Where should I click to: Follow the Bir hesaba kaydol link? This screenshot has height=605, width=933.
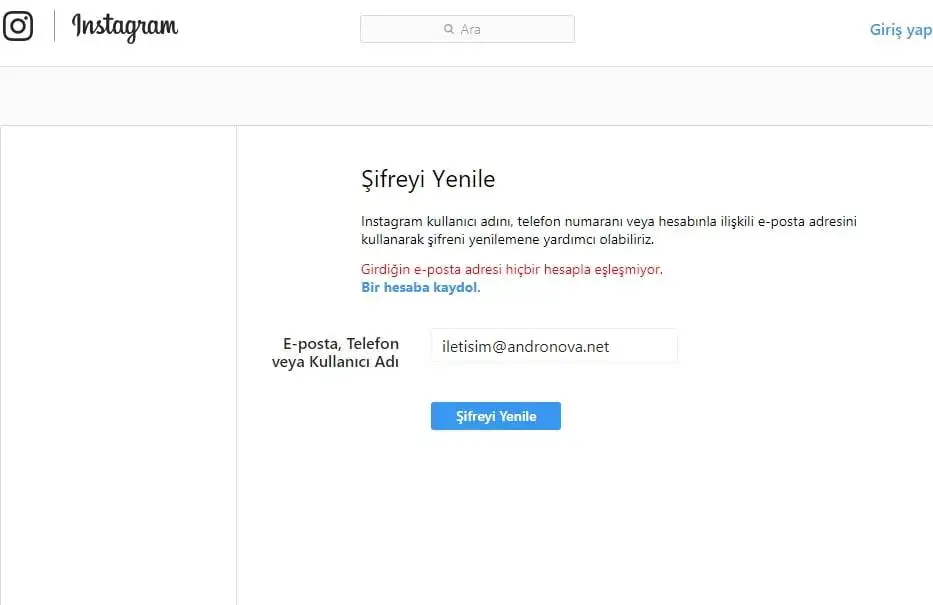point(419,287)
